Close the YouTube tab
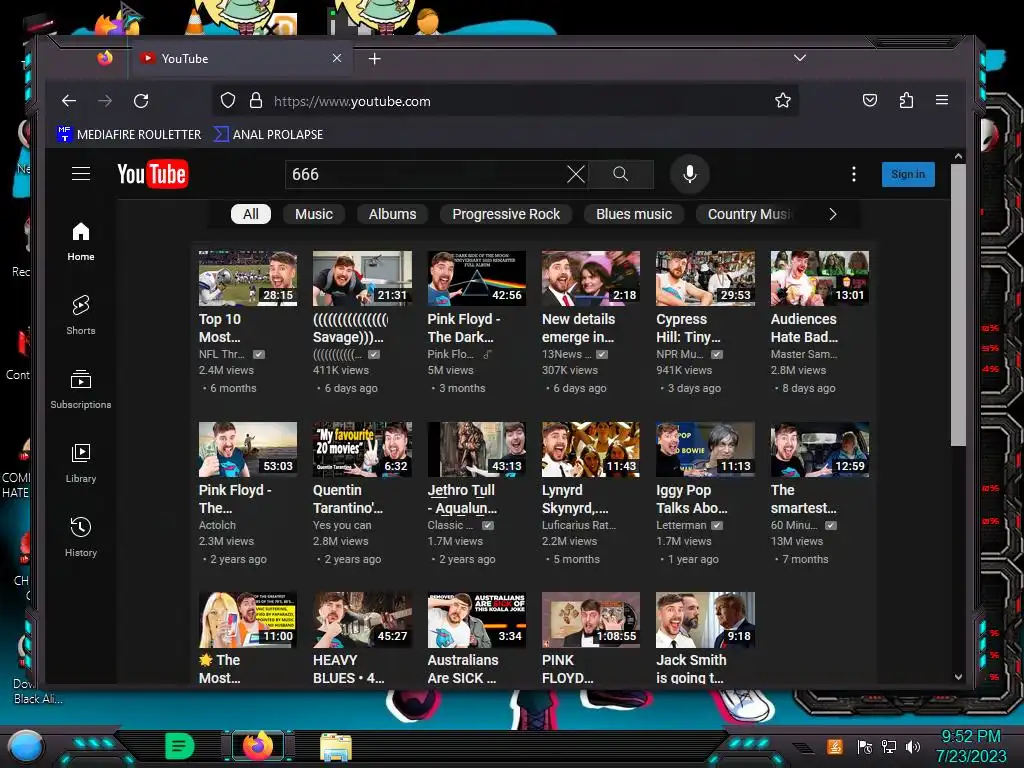Image resolution: width=1024 pixels, height=768 pixels. pos(337,58)
